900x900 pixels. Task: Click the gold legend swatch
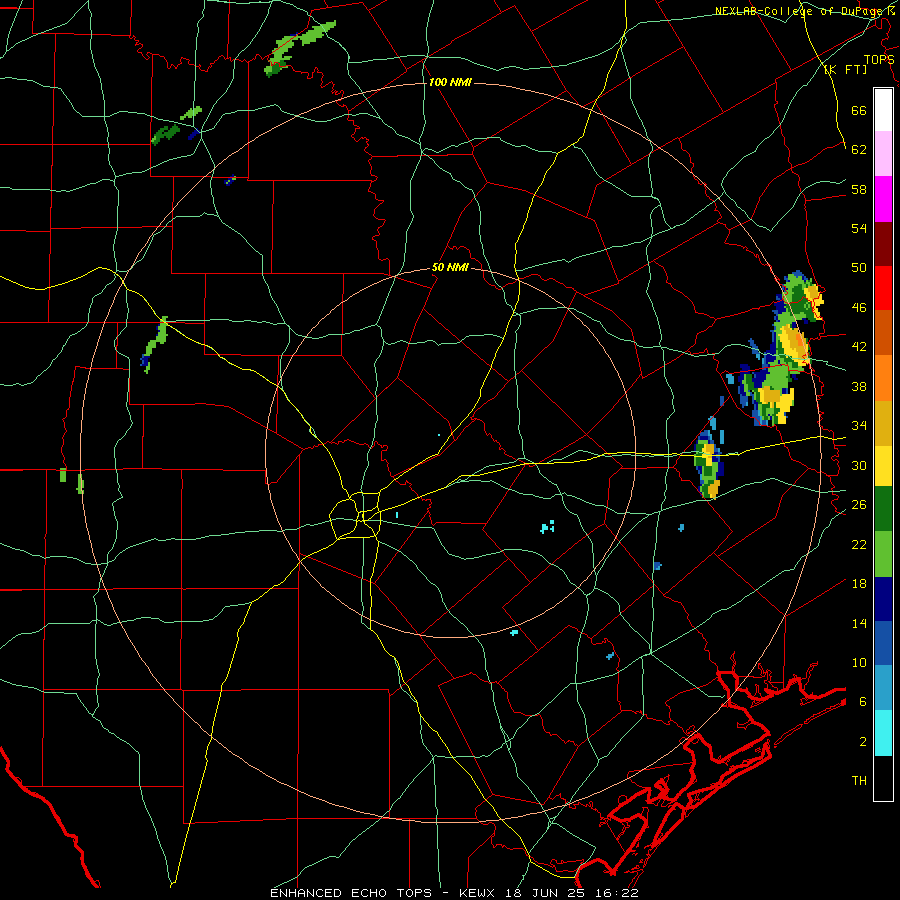tap(883, 423)
